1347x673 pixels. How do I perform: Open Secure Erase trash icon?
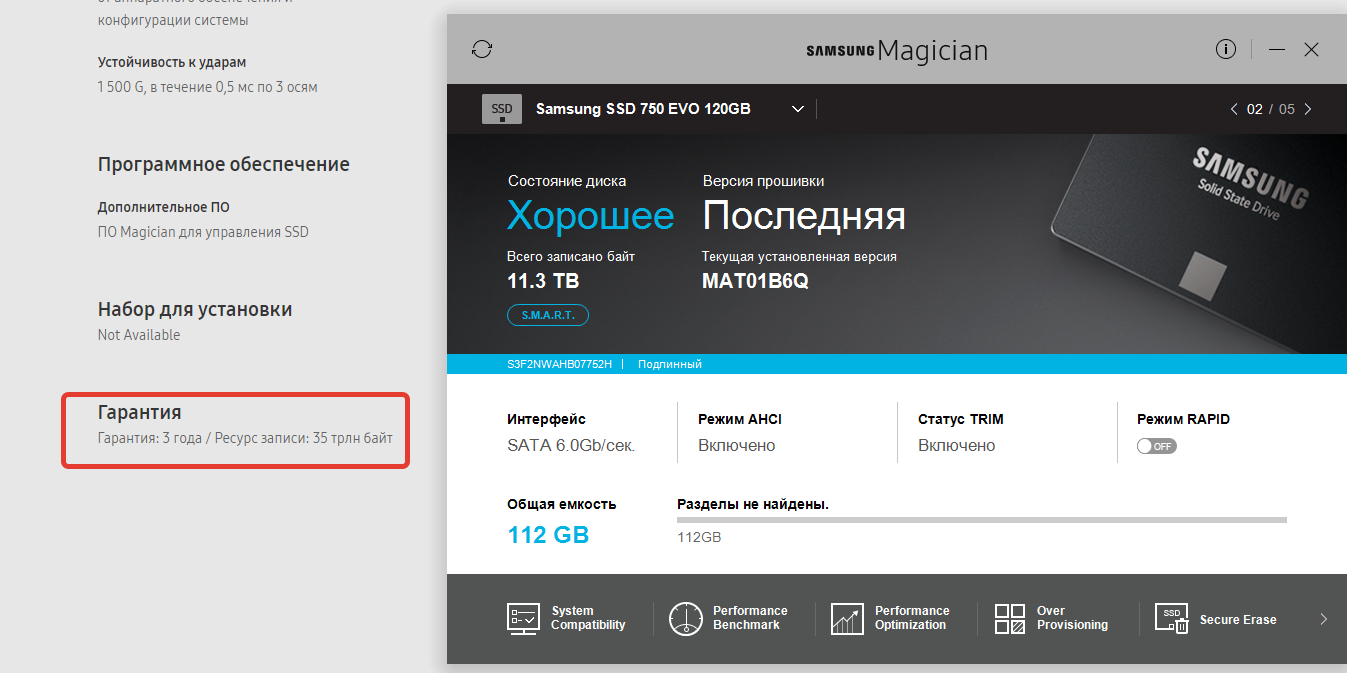(x=1172, y=618)
